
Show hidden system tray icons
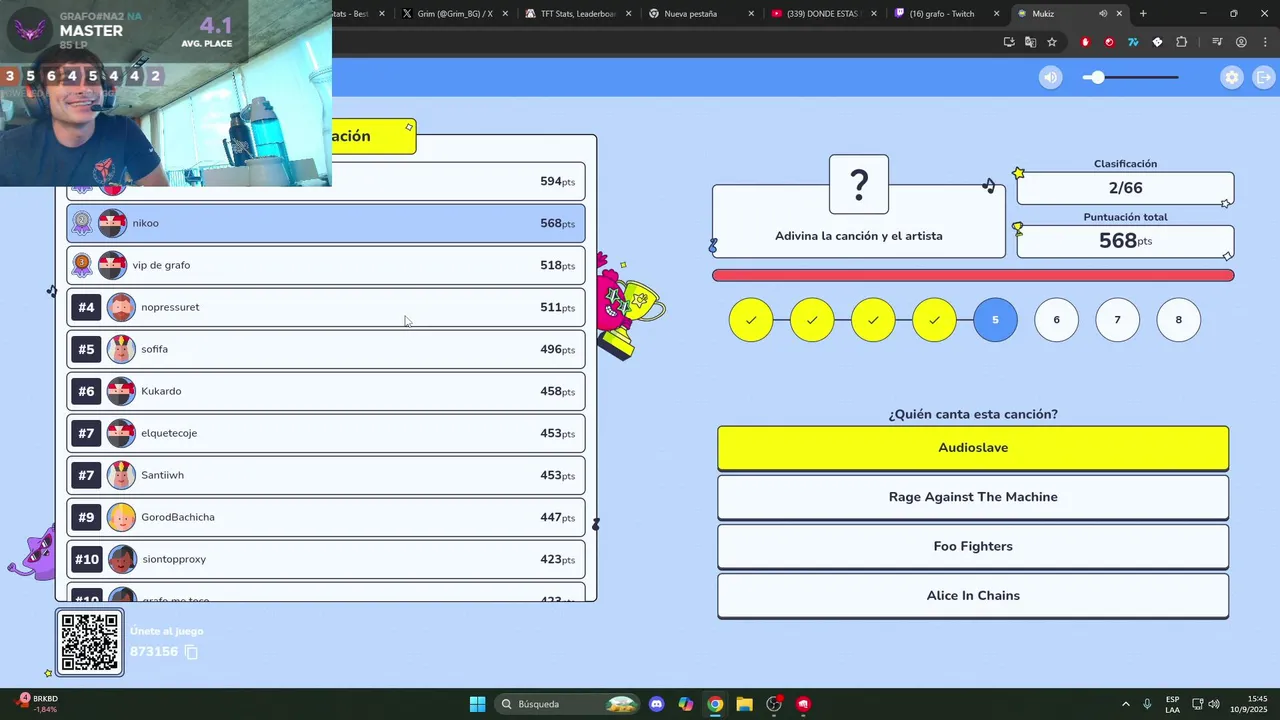tap(1126, 704)
